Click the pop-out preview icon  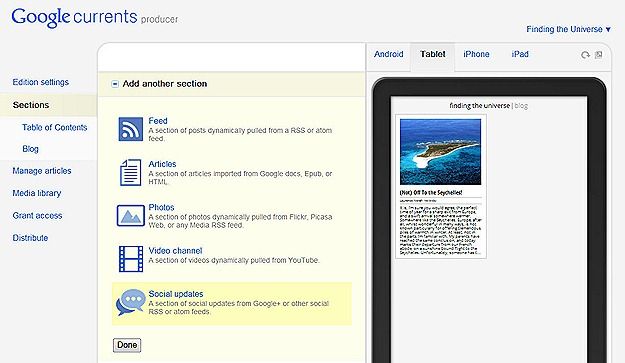tap(599, 55)
